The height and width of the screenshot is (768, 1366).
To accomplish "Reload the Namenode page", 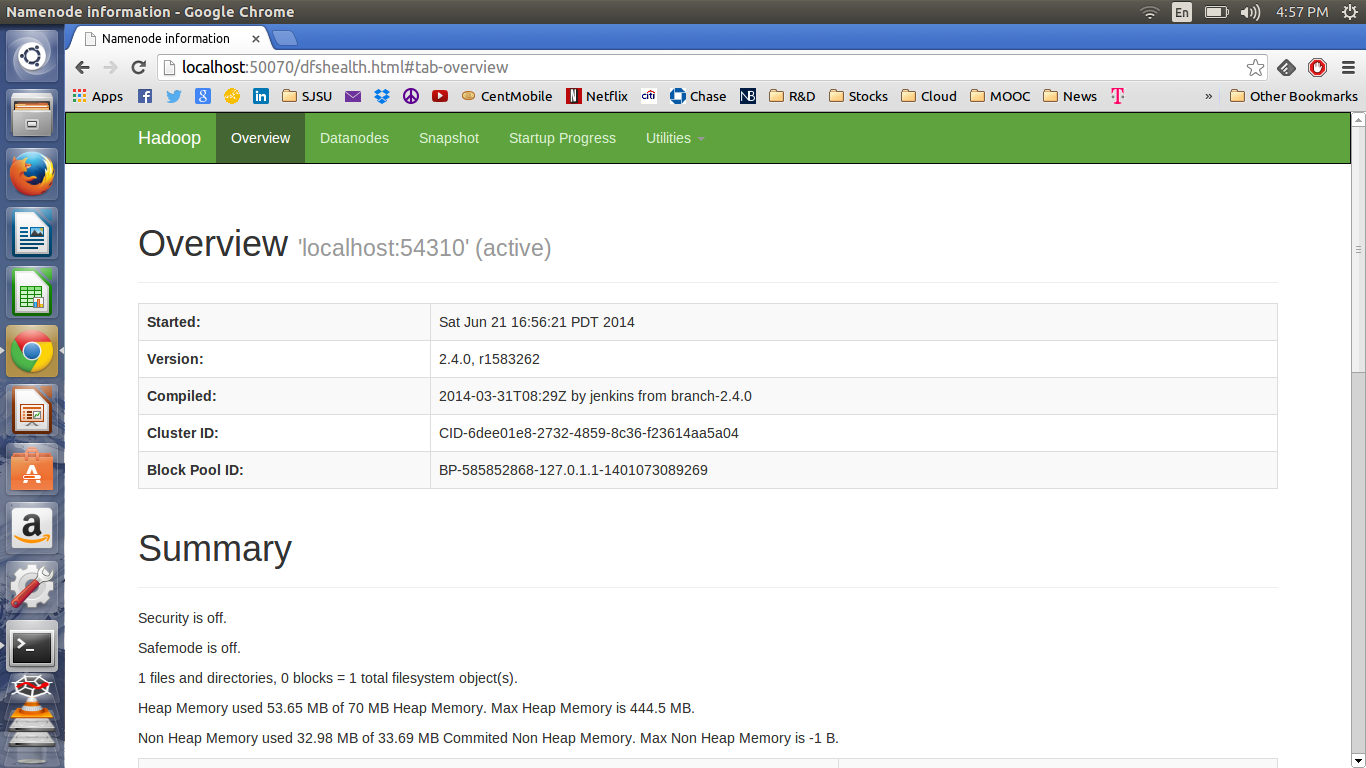I will (x=139, y=67).
